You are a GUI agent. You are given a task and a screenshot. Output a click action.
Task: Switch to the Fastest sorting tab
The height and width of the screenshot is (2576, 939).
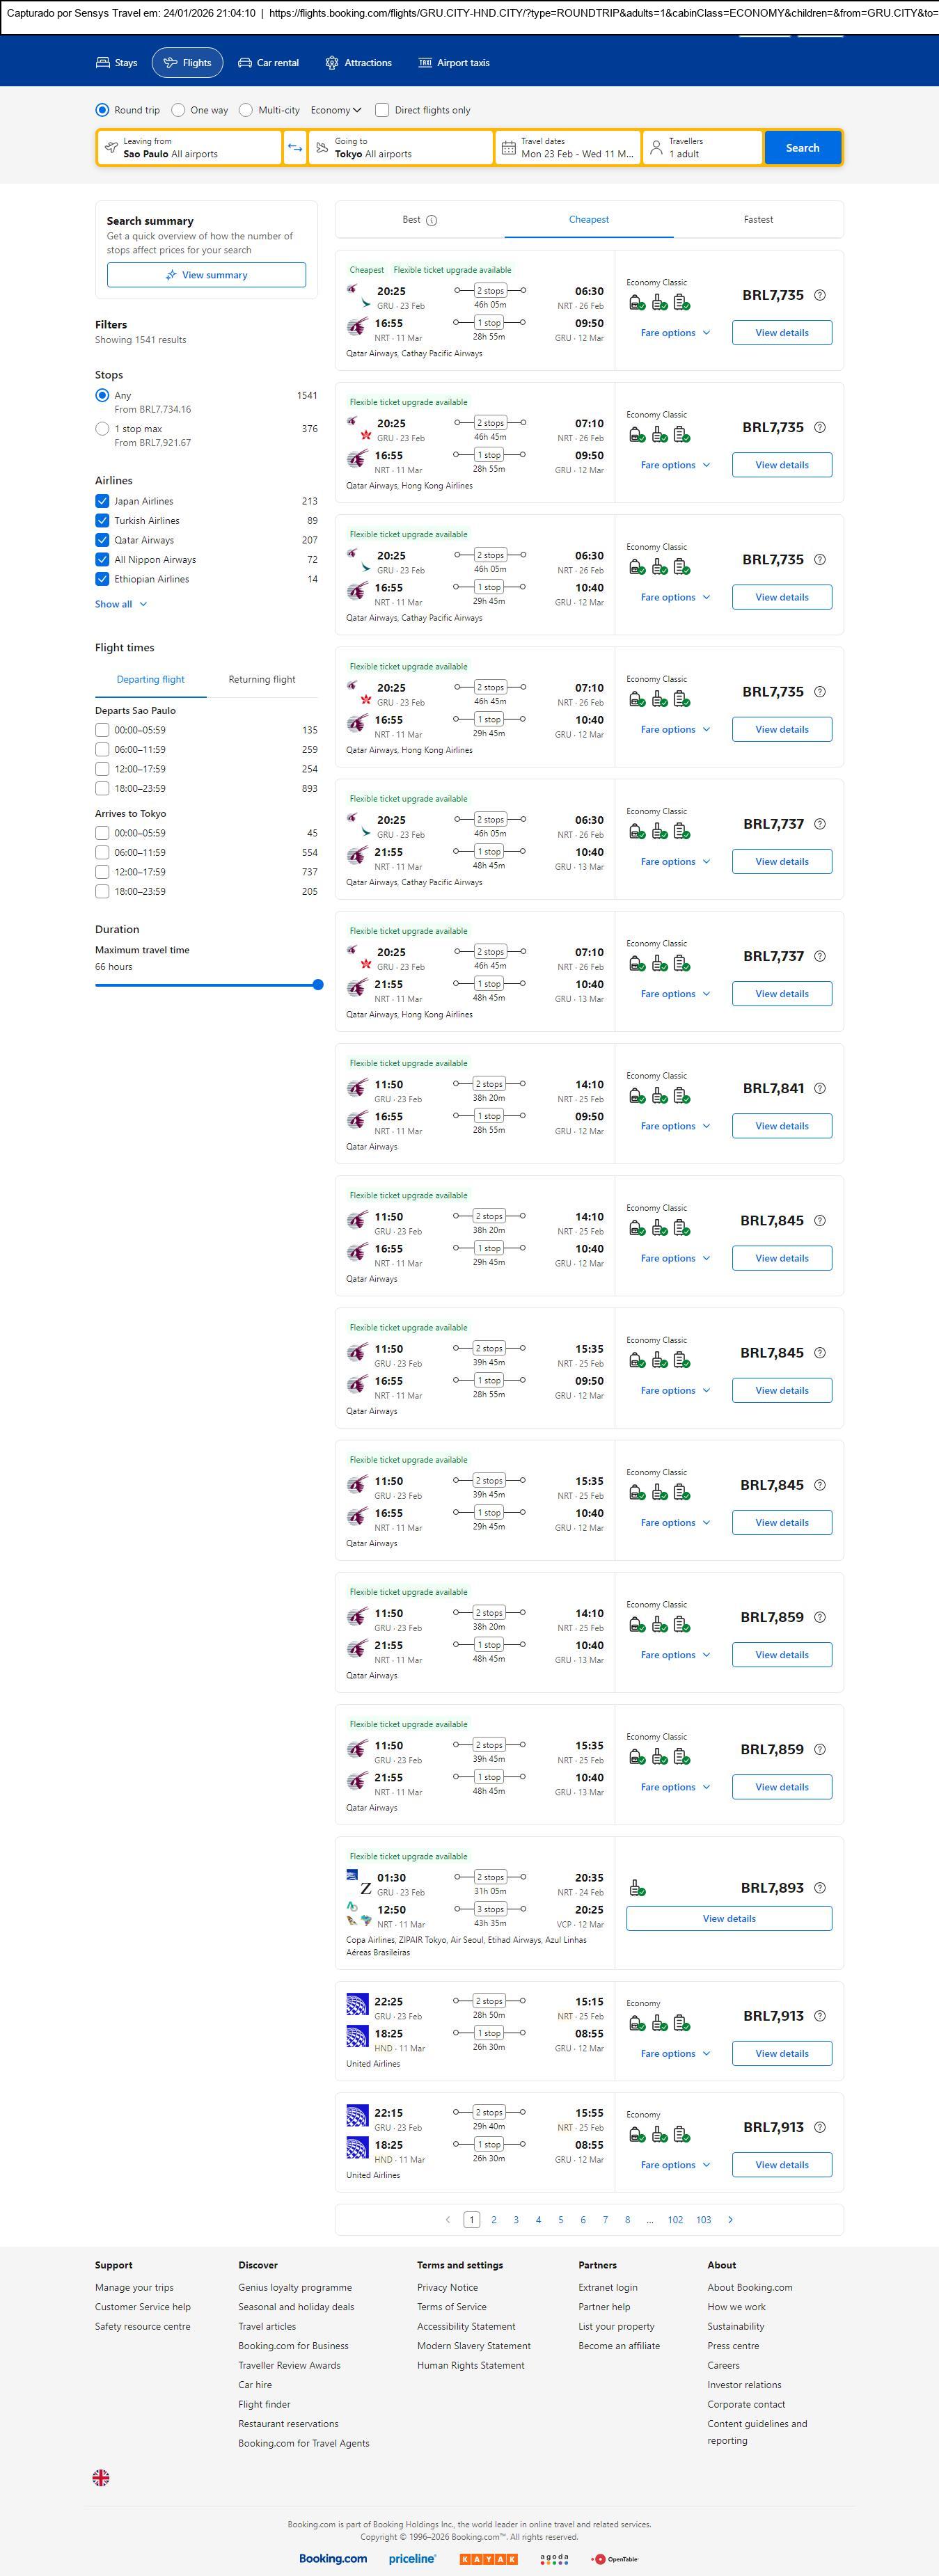(x=758, y=220)
